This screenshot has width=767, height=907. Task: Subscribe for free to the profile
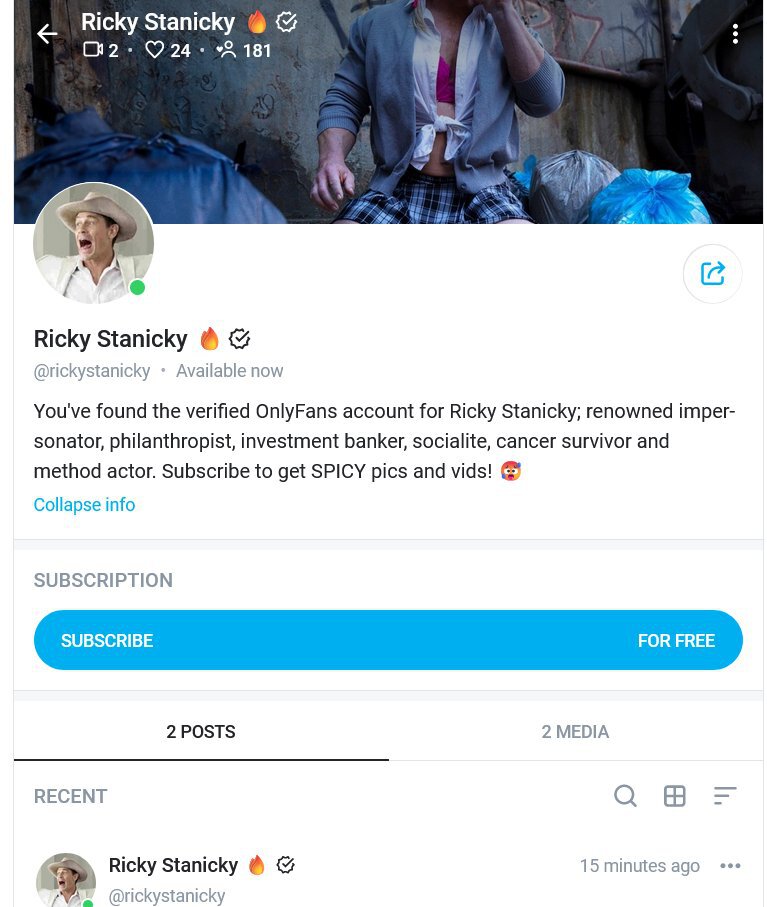coord(388,640)
